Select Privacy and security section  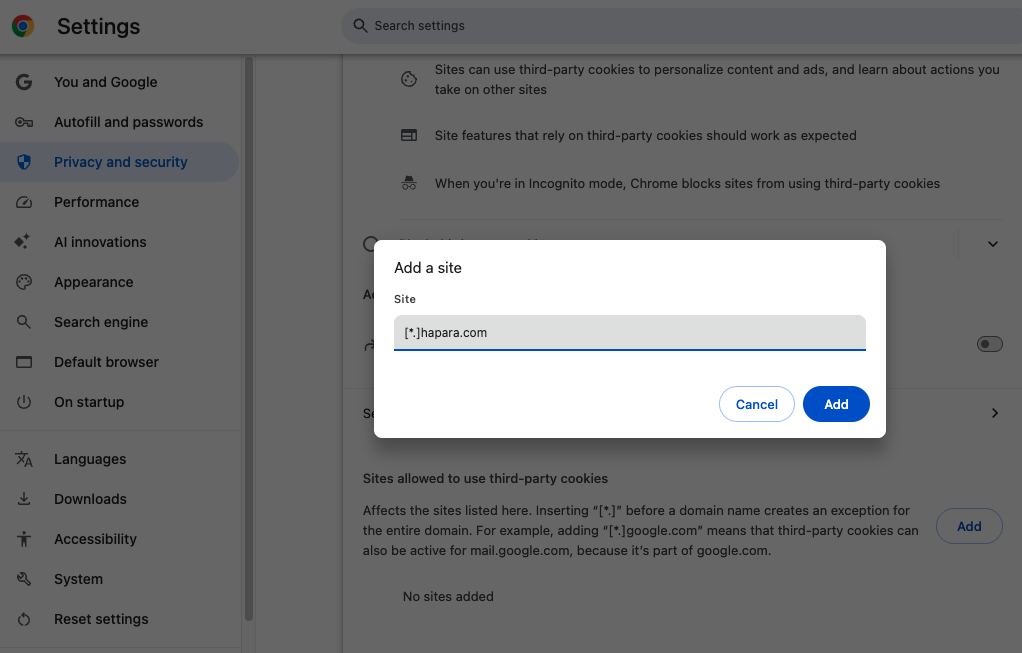[x=119, y=162]
